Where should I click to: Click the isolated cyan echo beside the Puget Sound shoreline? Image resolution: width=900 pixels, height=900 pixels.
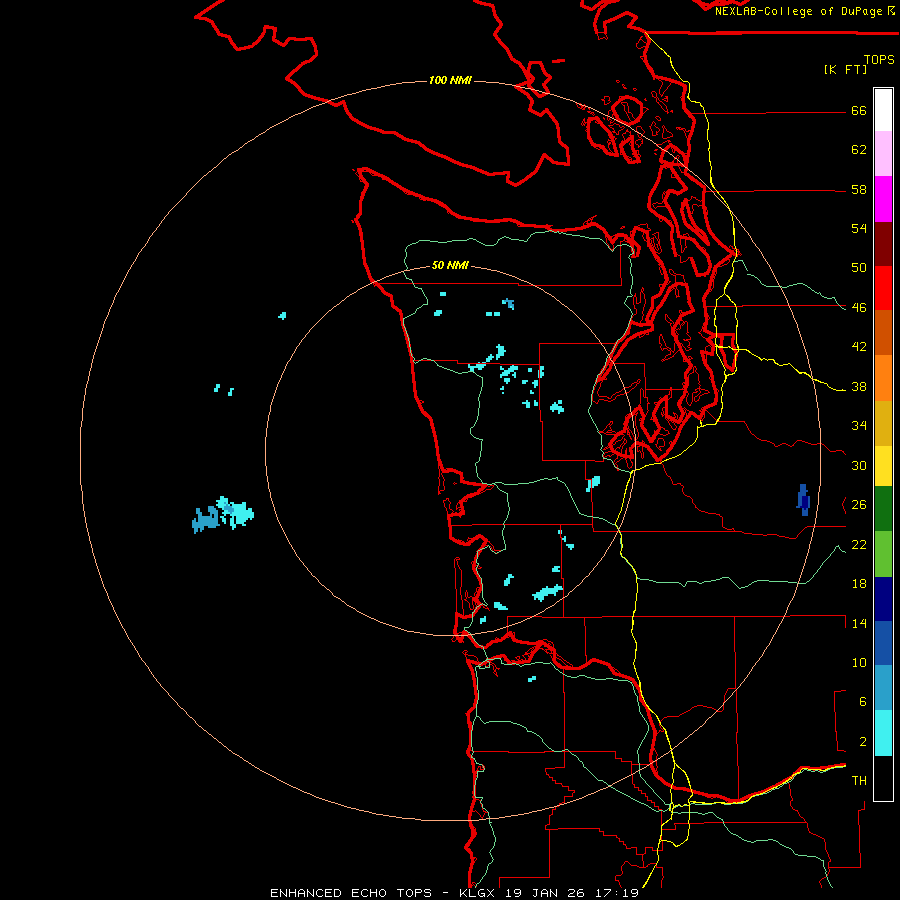(x=593, y=483)
